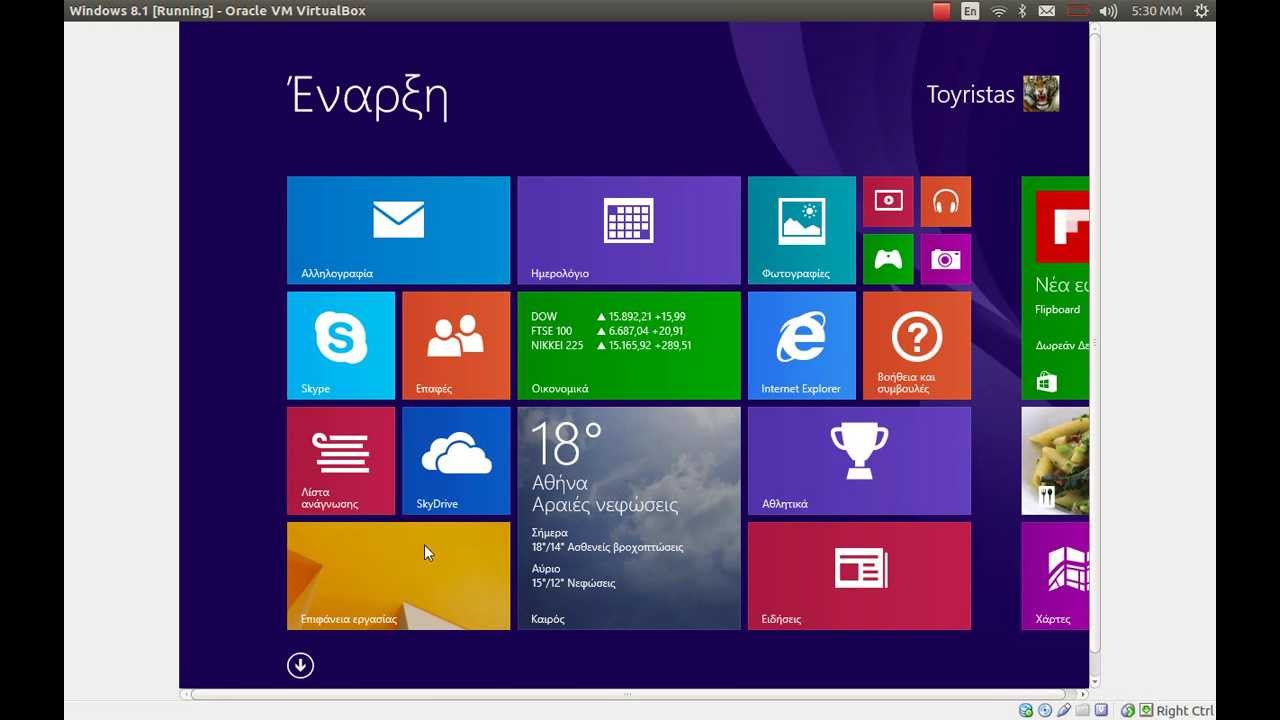Viewport: 1280px width, 720px height.
Task: Open the 5:30 MM clock menu
Action: [x=1157, y=11]
